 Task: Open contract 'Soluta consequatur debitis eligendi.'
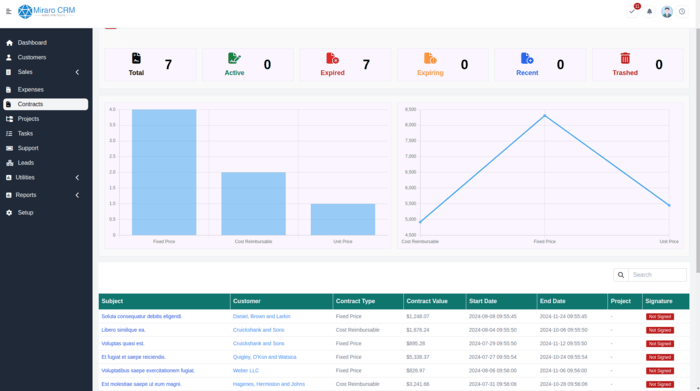[x=142, y=316]
